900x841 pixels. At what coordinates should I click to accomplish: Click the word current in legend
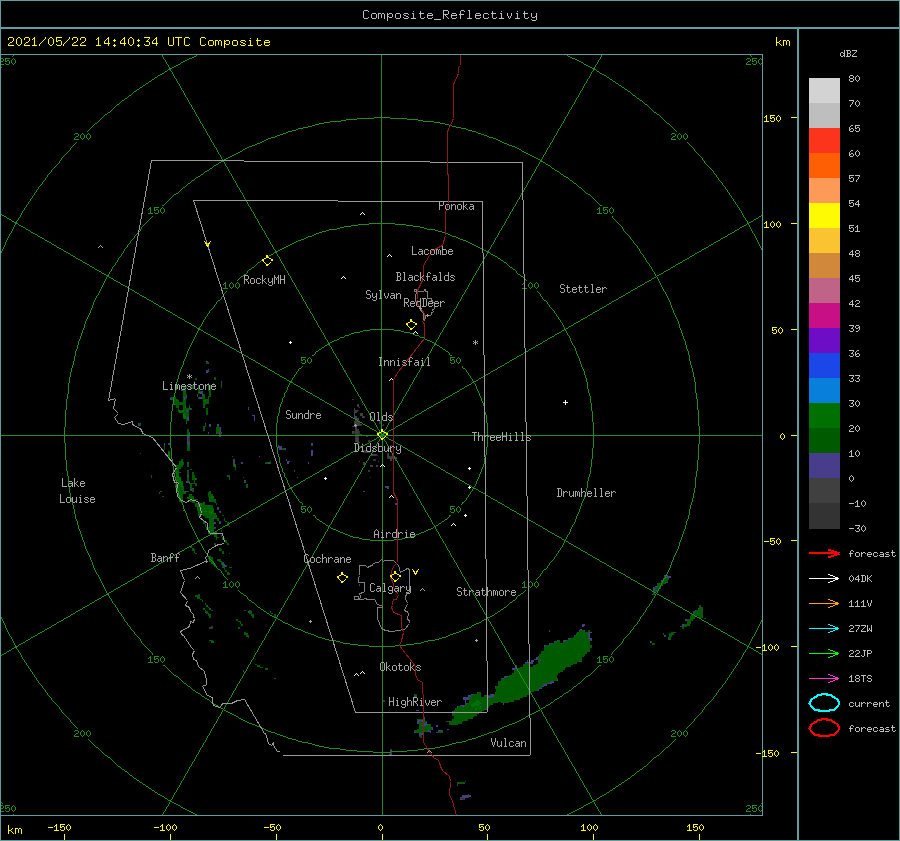tap(870, 703)
